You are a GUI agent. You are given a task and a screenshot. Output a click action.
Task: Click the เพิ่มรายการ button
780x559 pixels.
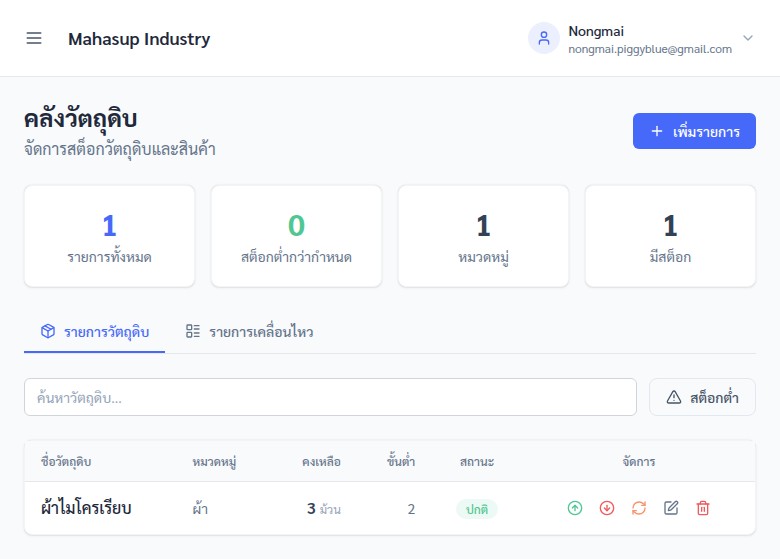coord(694,131)
